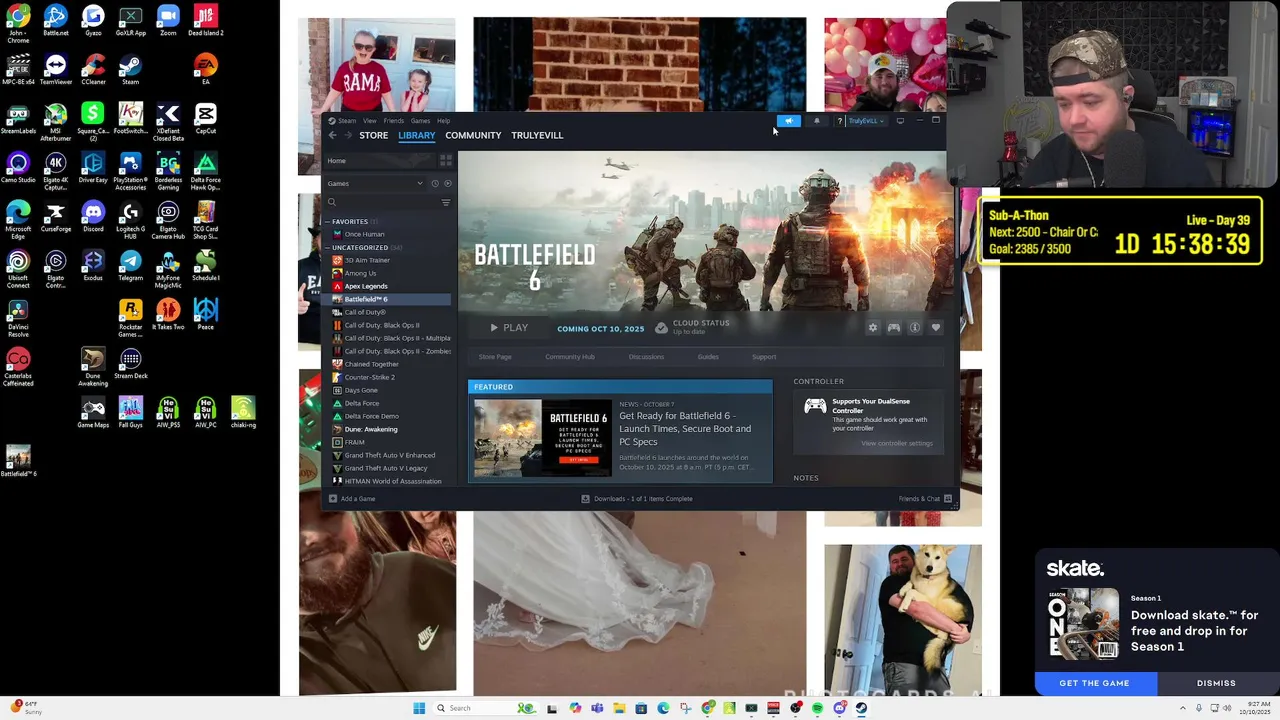1280x720 pixels.
Task: Expand the Games filter dropdown
Action: [375, 183]
